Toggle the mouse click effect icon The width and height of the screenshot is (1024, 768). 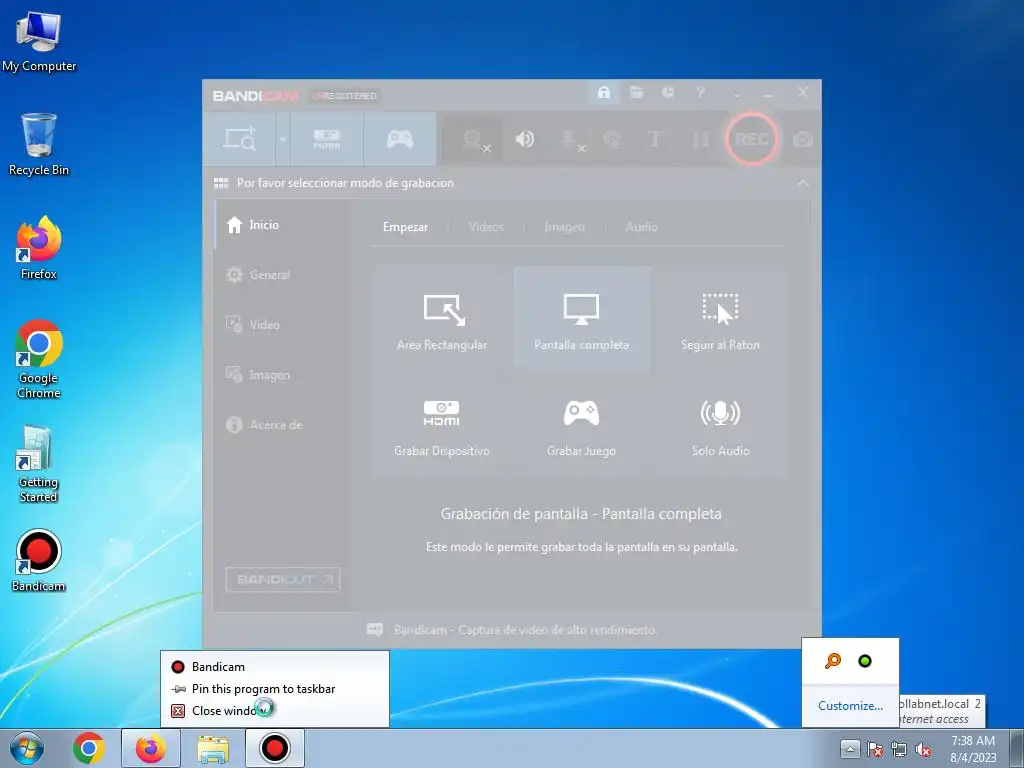pyautogui.click(x=612, y=139)
